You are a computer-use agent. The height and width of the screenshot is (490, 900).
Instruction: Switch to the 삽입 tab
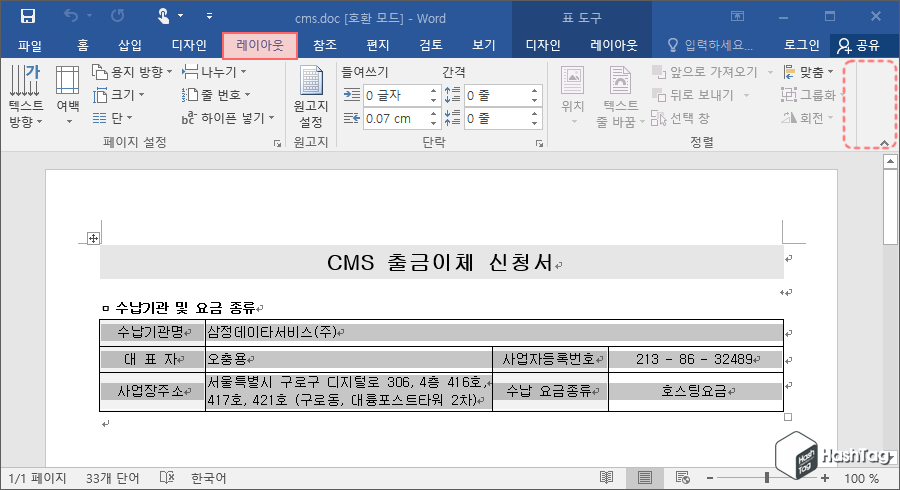[130, 45]
